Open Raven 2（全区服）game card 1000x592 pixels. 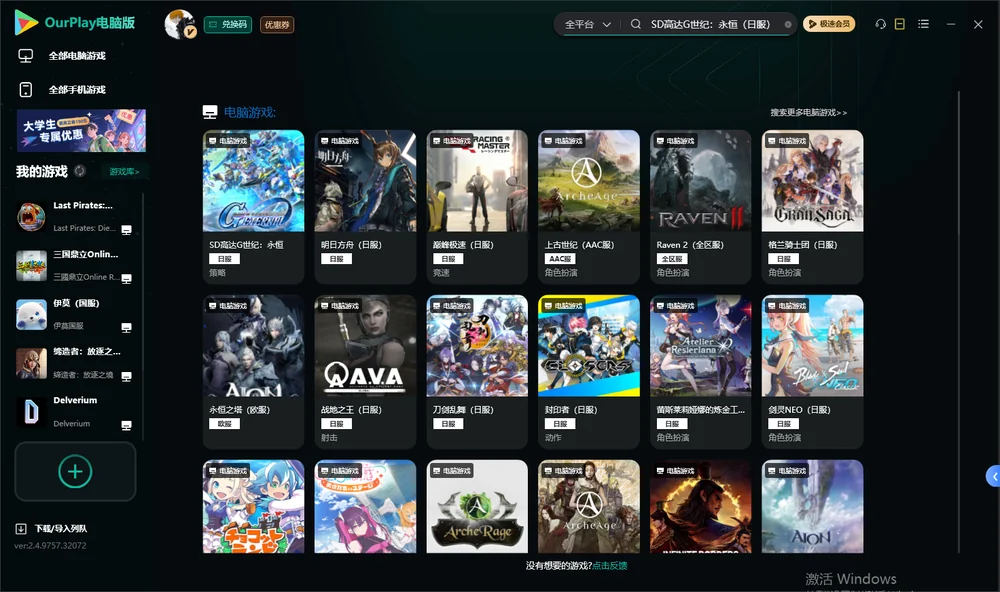(x=701, y=207)
